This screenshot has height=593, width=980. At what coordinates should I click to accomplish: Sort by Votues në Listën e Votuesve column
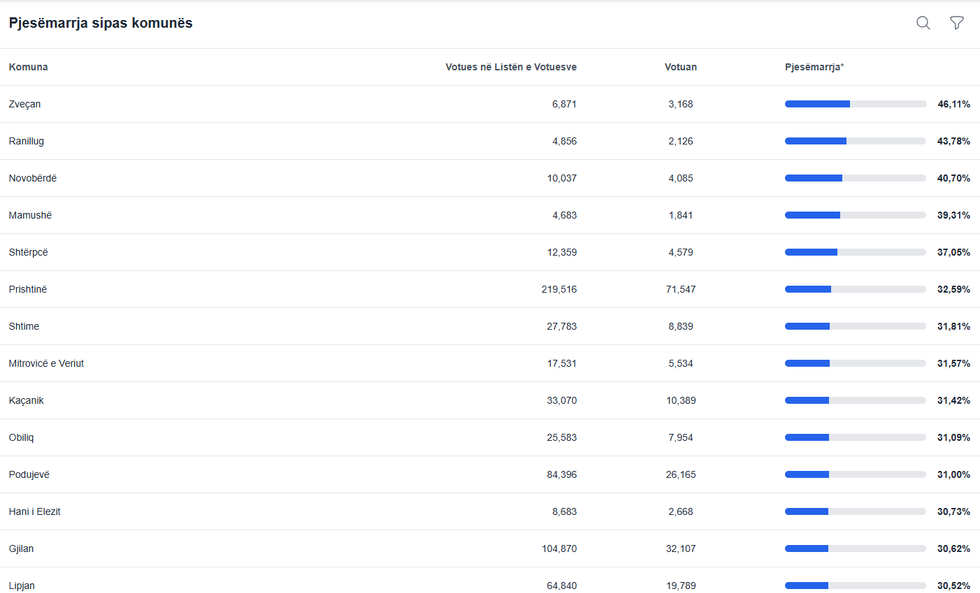pyautogui.click(x=510, y=67)
